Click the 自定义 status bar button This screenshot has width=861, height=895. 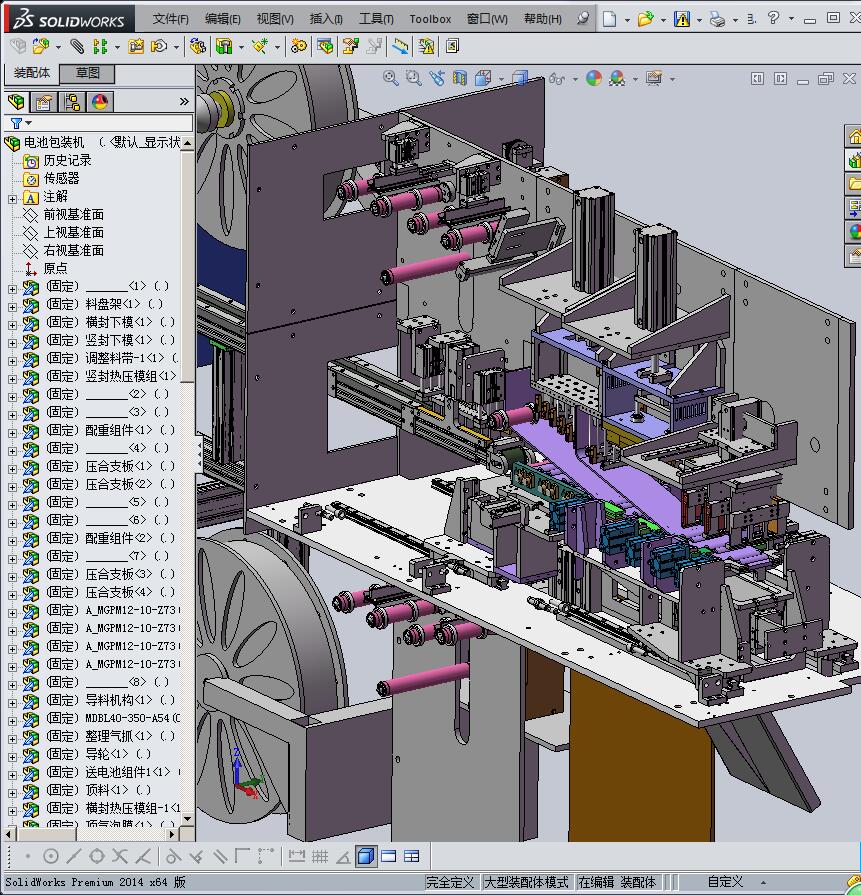pyautogui.click(x=725, y=882)
